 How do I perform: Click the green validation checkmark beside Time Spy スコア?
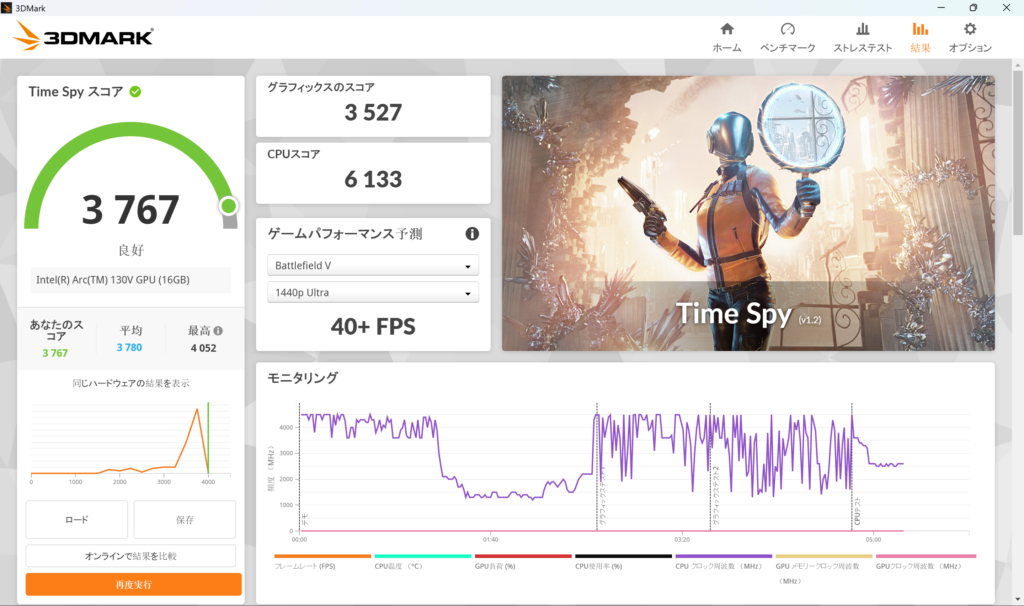pos(135,92)
